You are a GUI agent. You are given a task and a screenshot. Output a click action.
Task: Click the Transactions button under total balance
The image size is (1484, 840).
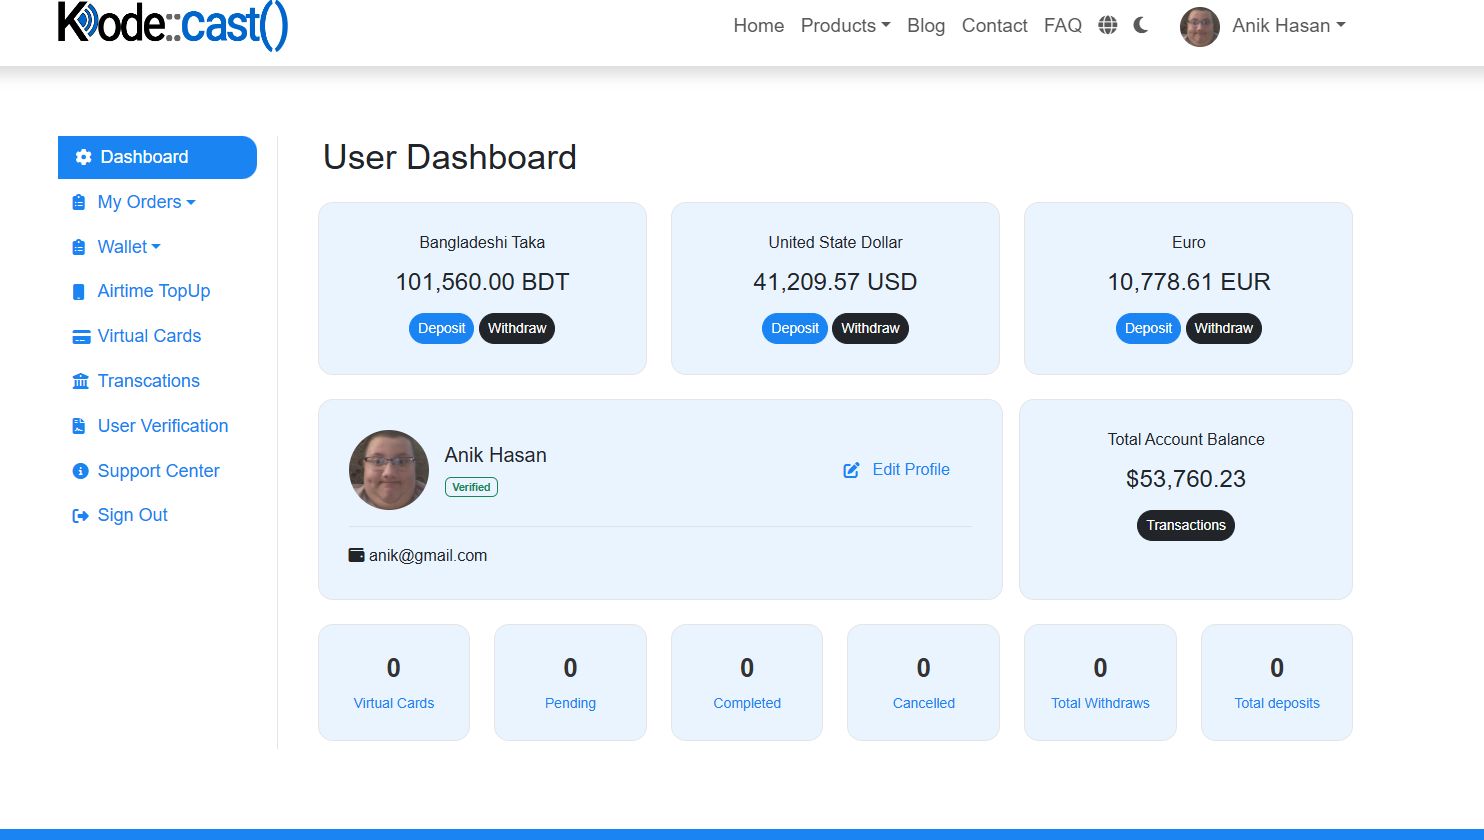(x=1185, y=525)
